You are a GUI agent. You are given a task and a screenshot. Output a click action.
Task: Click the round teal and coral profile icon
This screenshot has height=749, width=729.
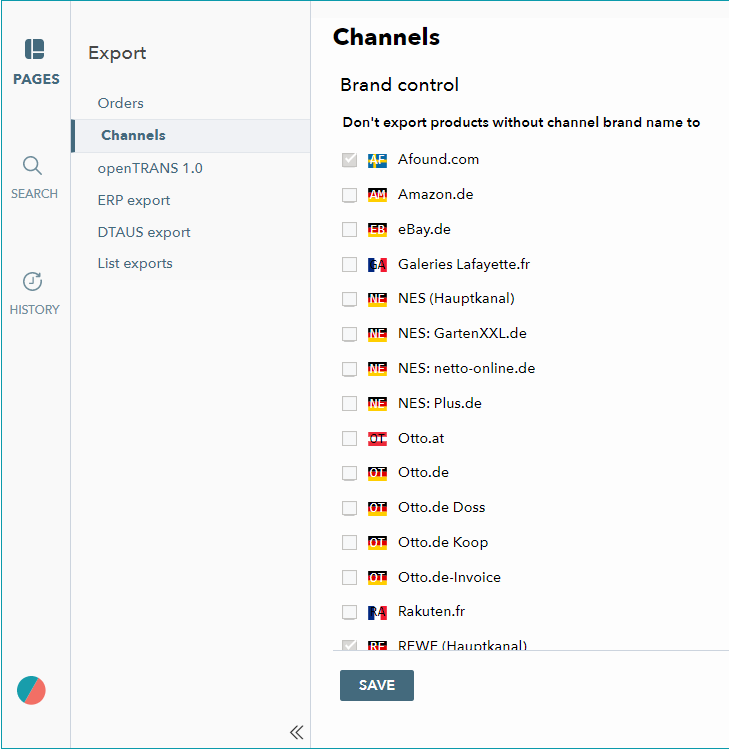tap(31, 690)
